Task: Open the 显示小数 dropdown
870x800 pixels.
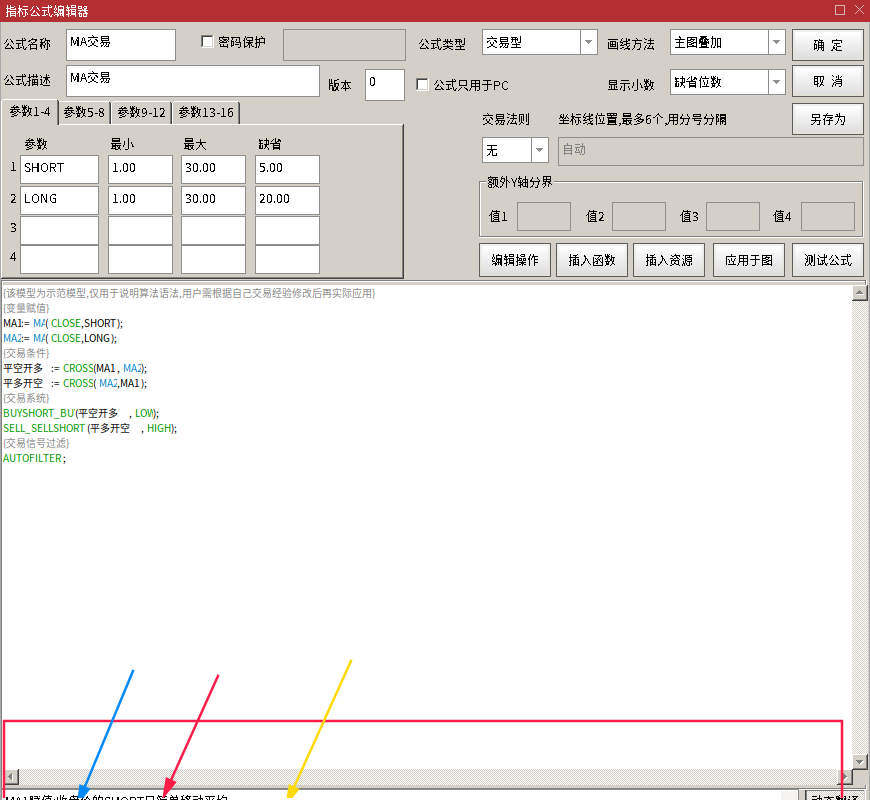Action: [x=776, y=83]
